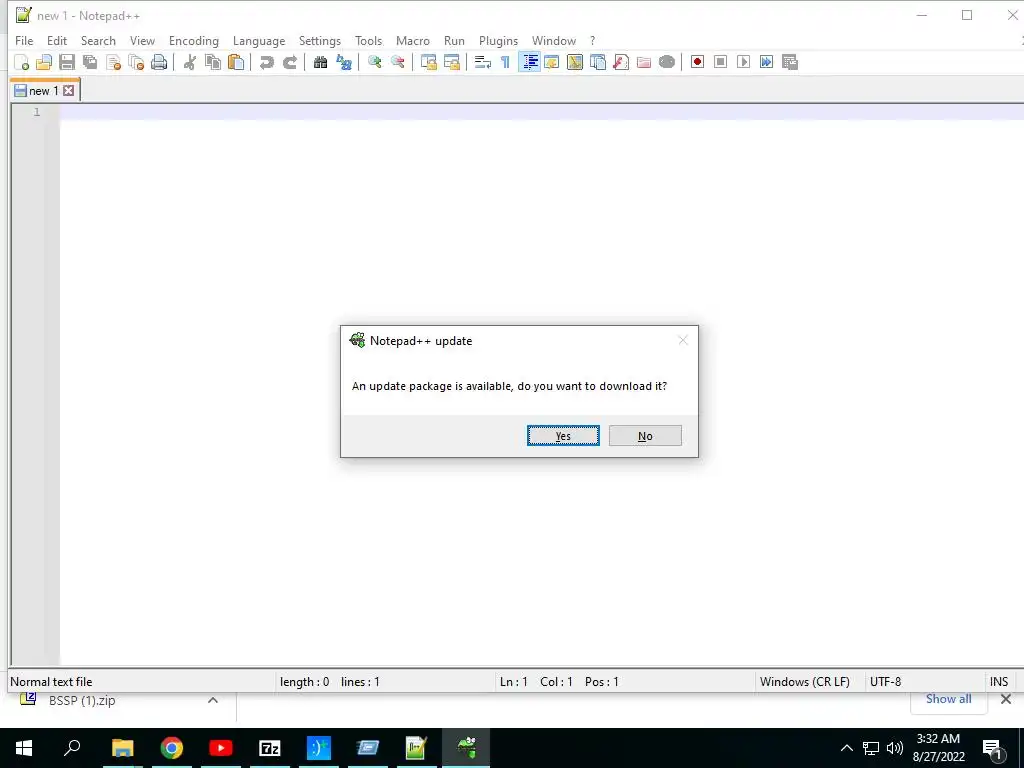Open the Macro menu

click(x=413, y=40)
